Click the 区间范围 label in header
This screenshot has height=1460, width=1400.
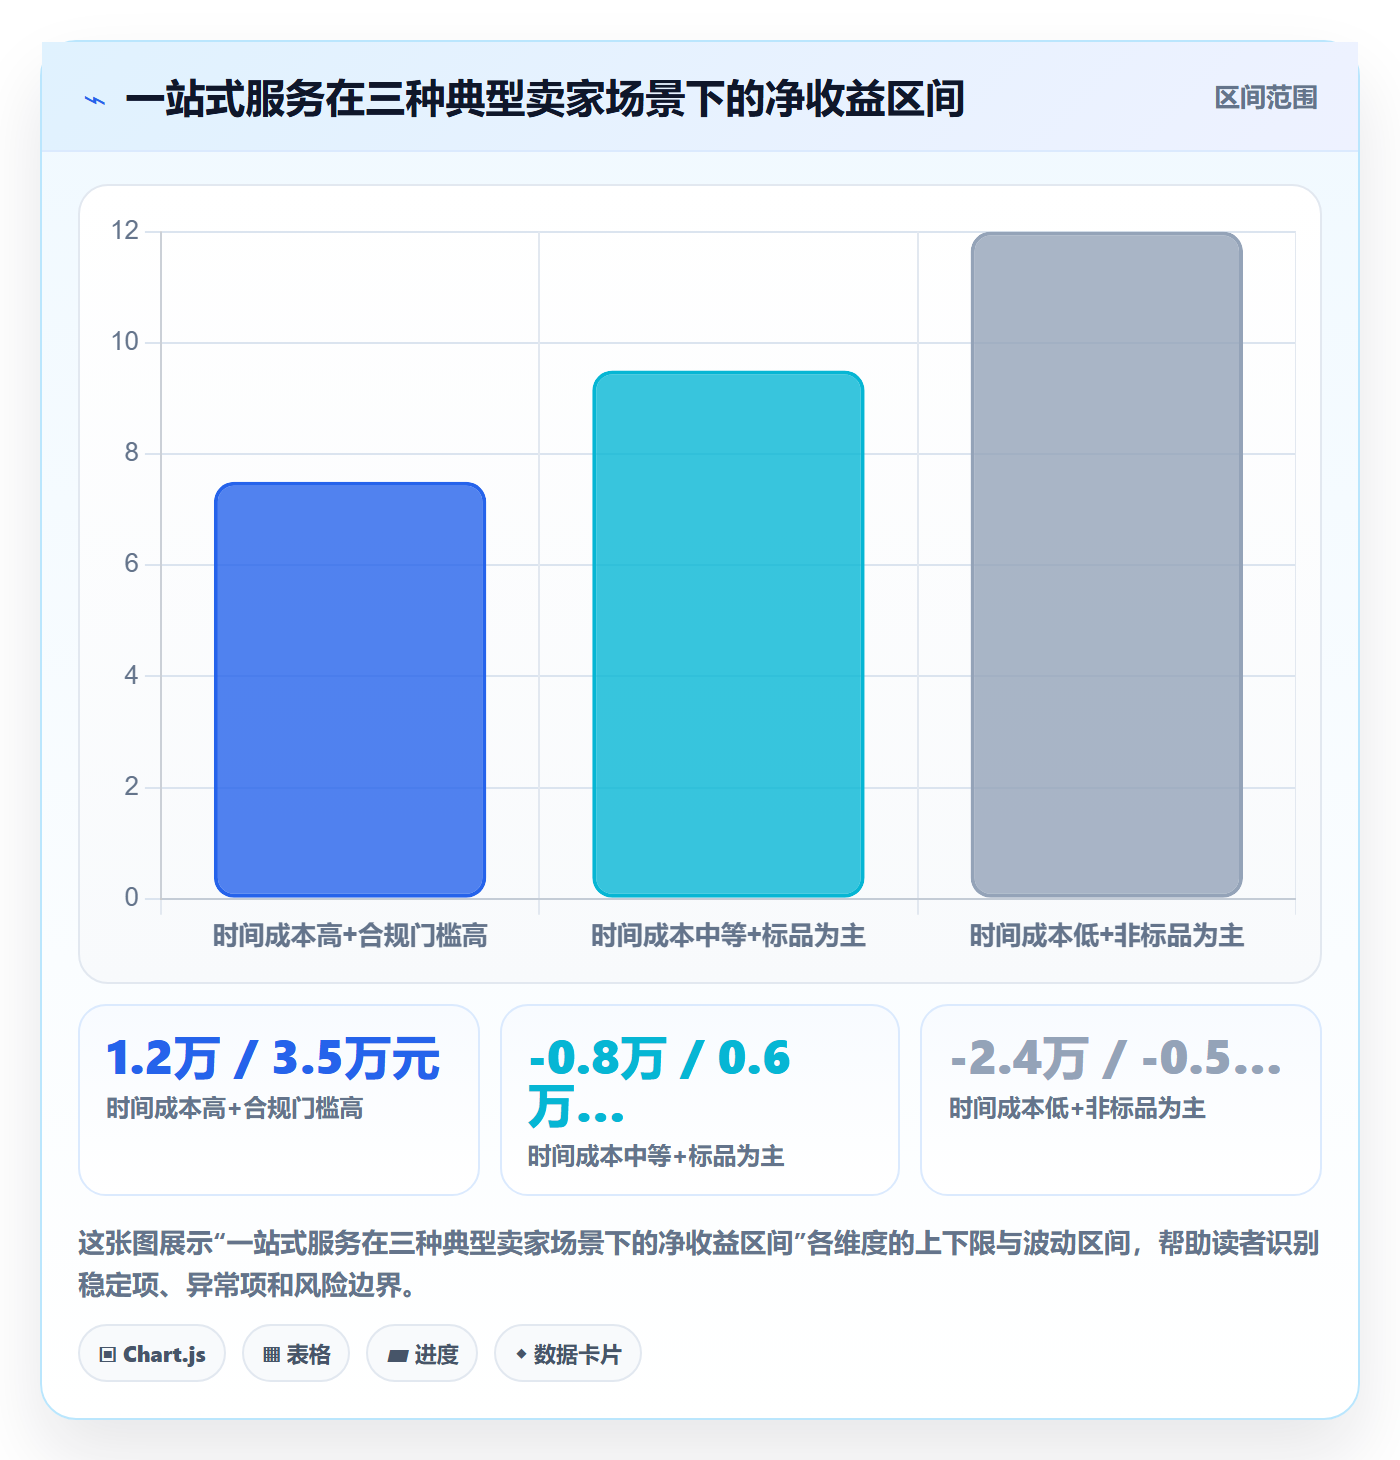tap(1266, 98)
